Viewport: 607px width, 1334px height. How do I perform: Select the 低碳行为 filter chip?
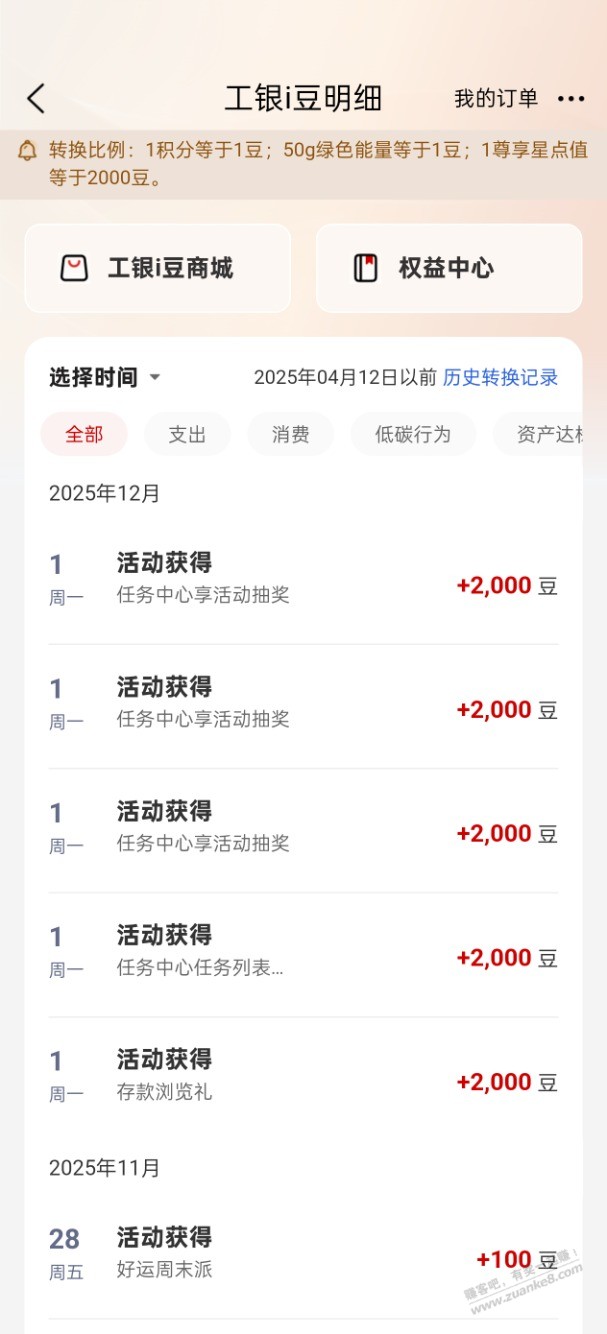tap(413, 434)
